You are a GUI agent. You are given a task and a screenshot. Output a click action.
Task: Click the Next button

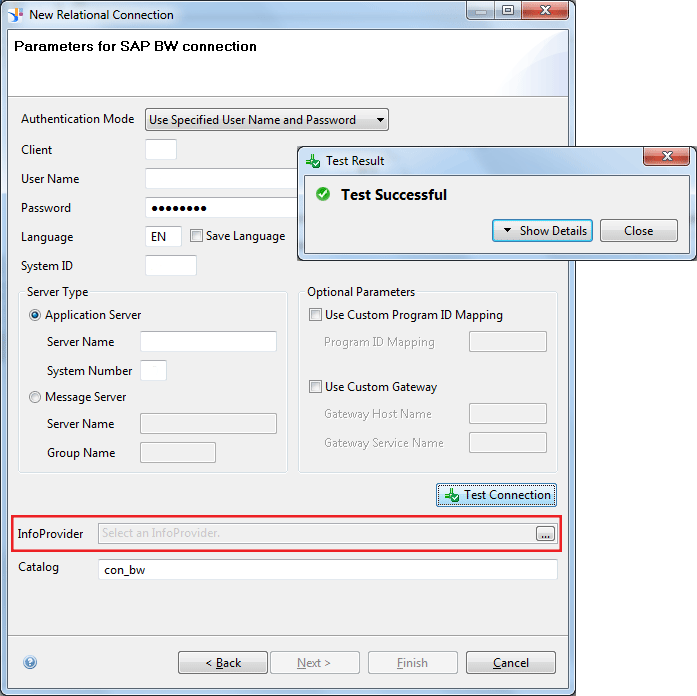(x=315, y=663)
